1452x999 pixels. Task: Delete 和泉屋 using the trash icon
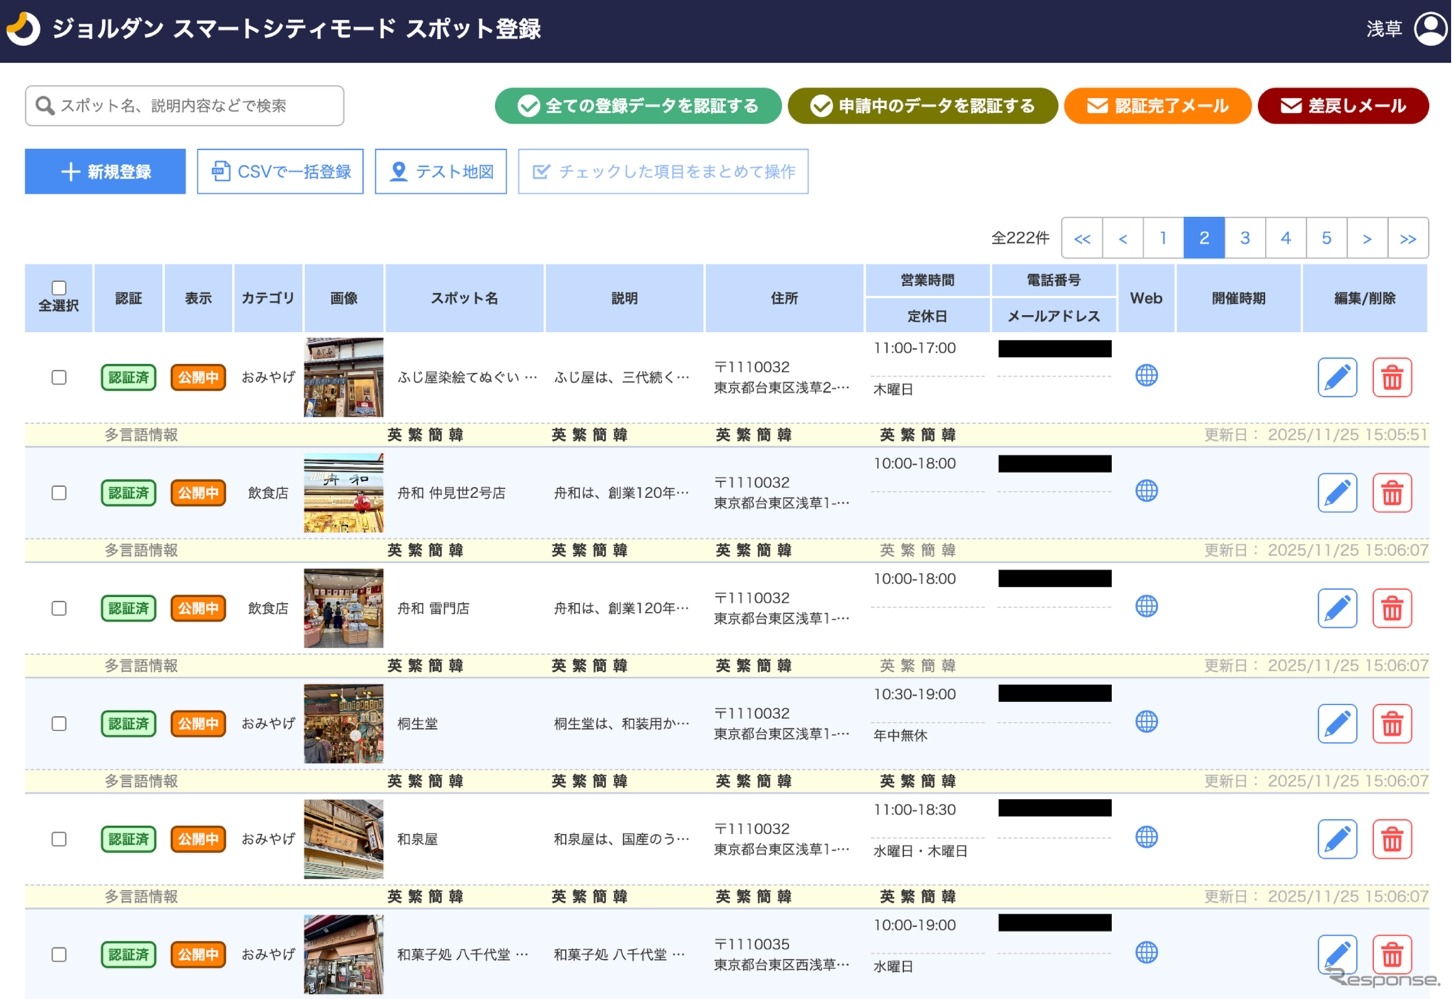[1392, 839]
